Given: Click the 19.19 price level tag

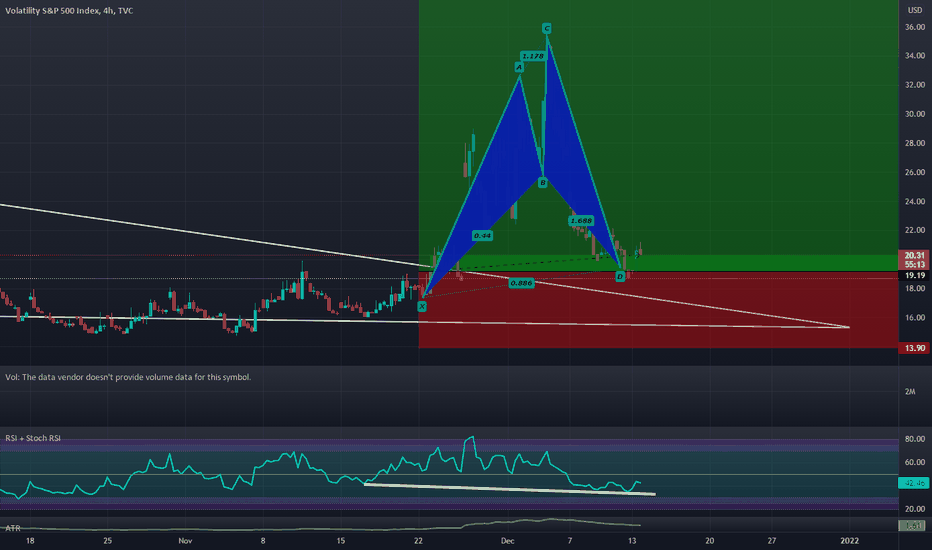Looking at the screenshot, I should pos(914,275).
